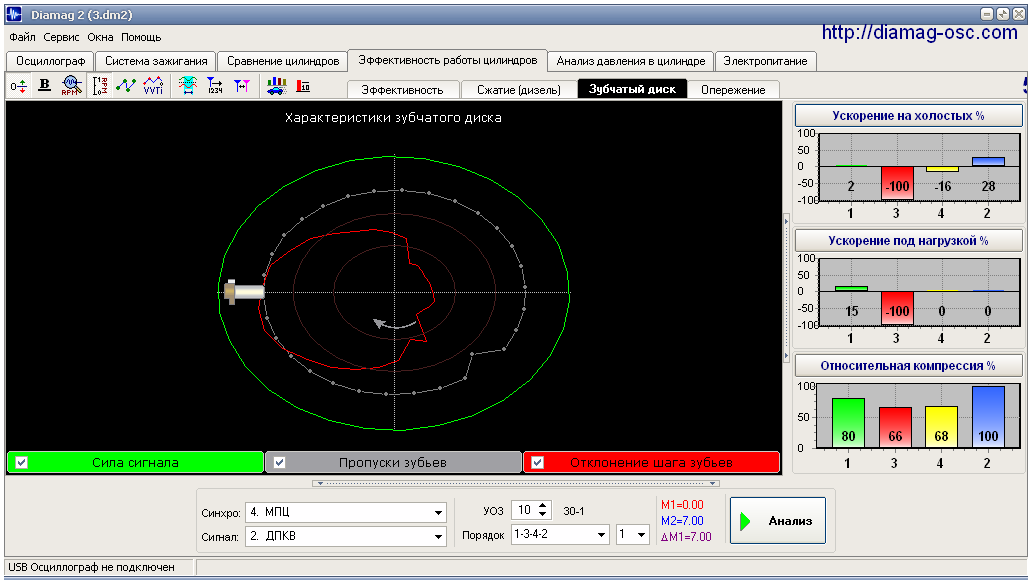Open the RPM magnifier search tool

71,86
